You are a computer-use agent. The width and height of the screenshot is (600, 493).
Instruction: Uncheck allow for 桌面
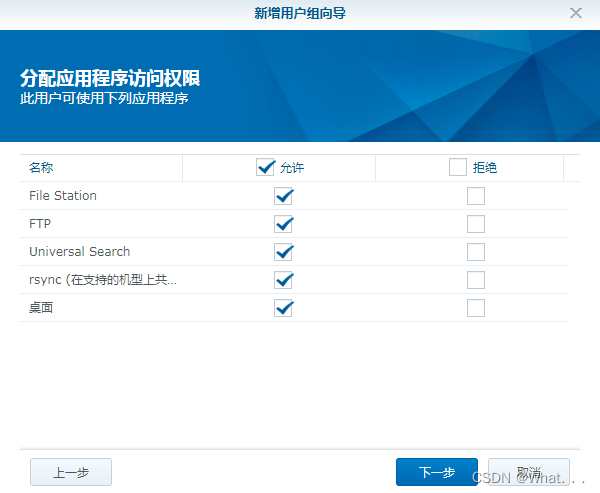tap(284, 308)
